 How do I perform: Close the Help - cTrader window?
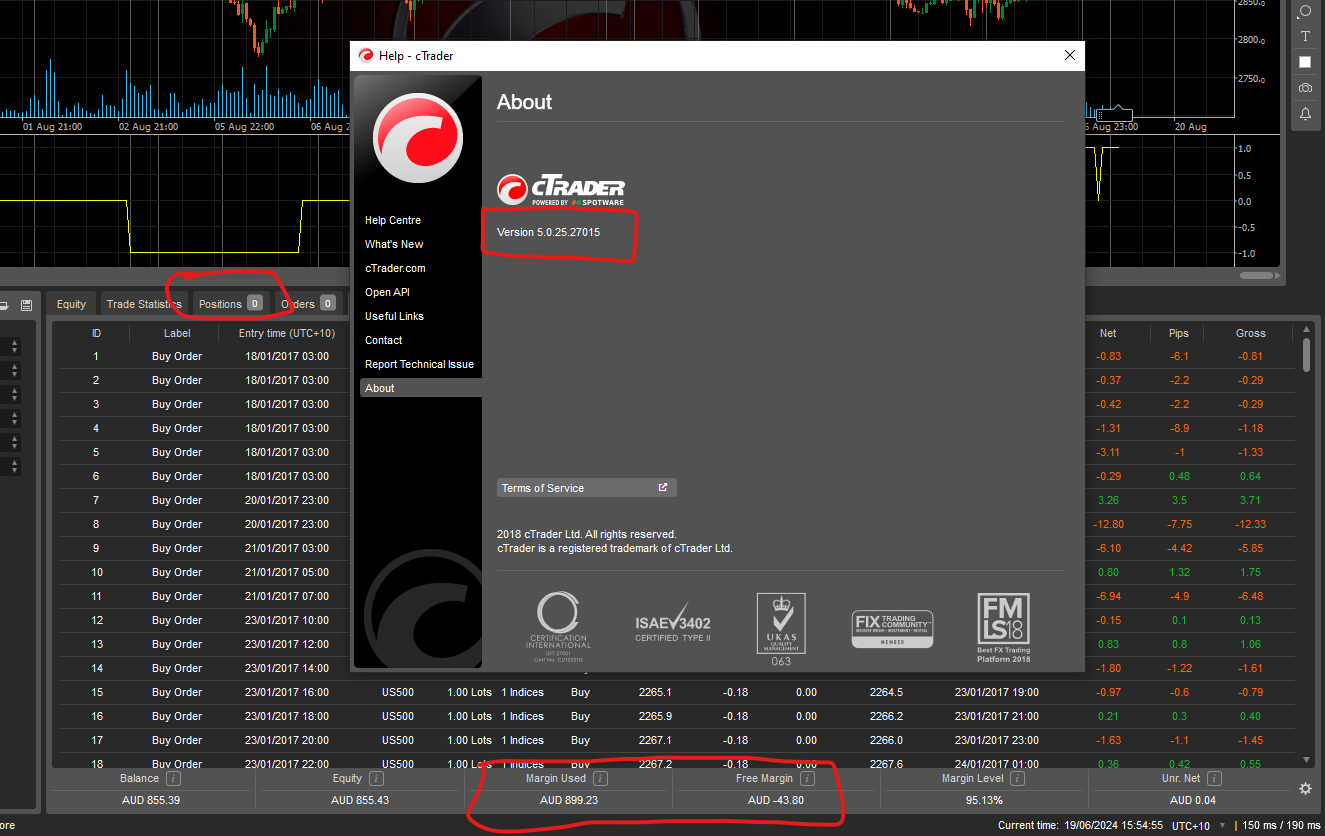1070,55
